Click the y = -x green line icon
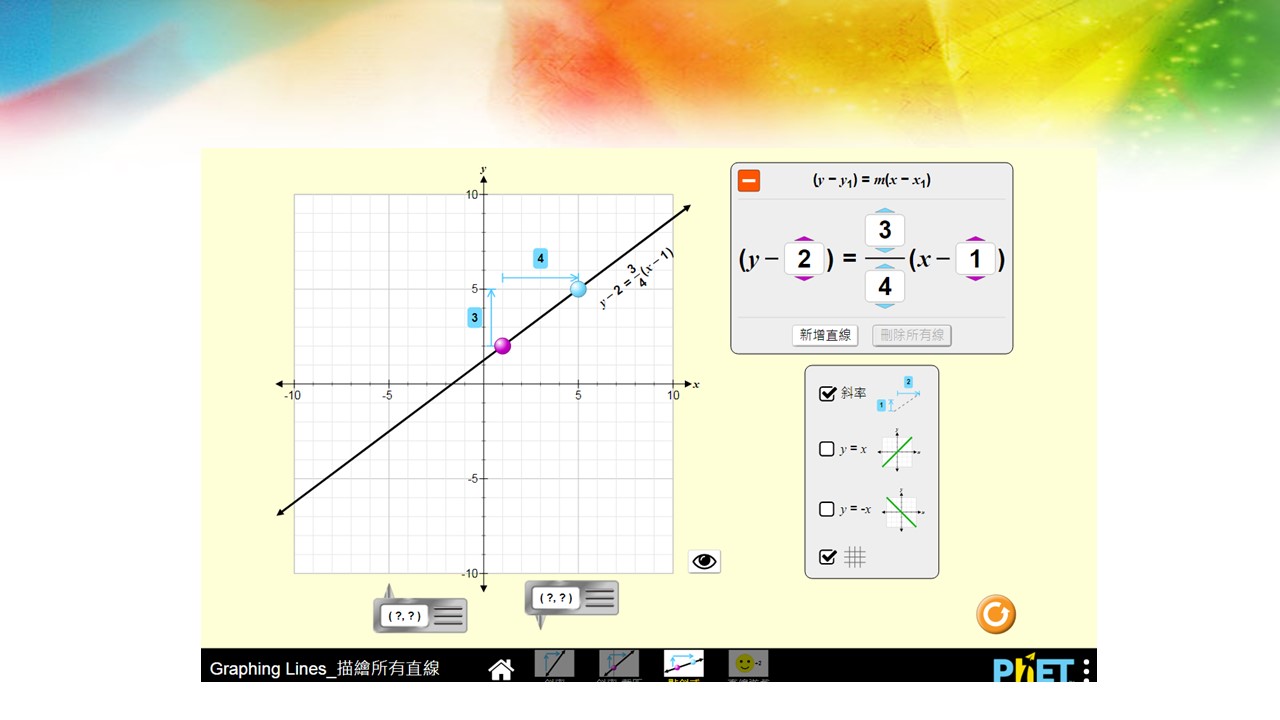 901,511
